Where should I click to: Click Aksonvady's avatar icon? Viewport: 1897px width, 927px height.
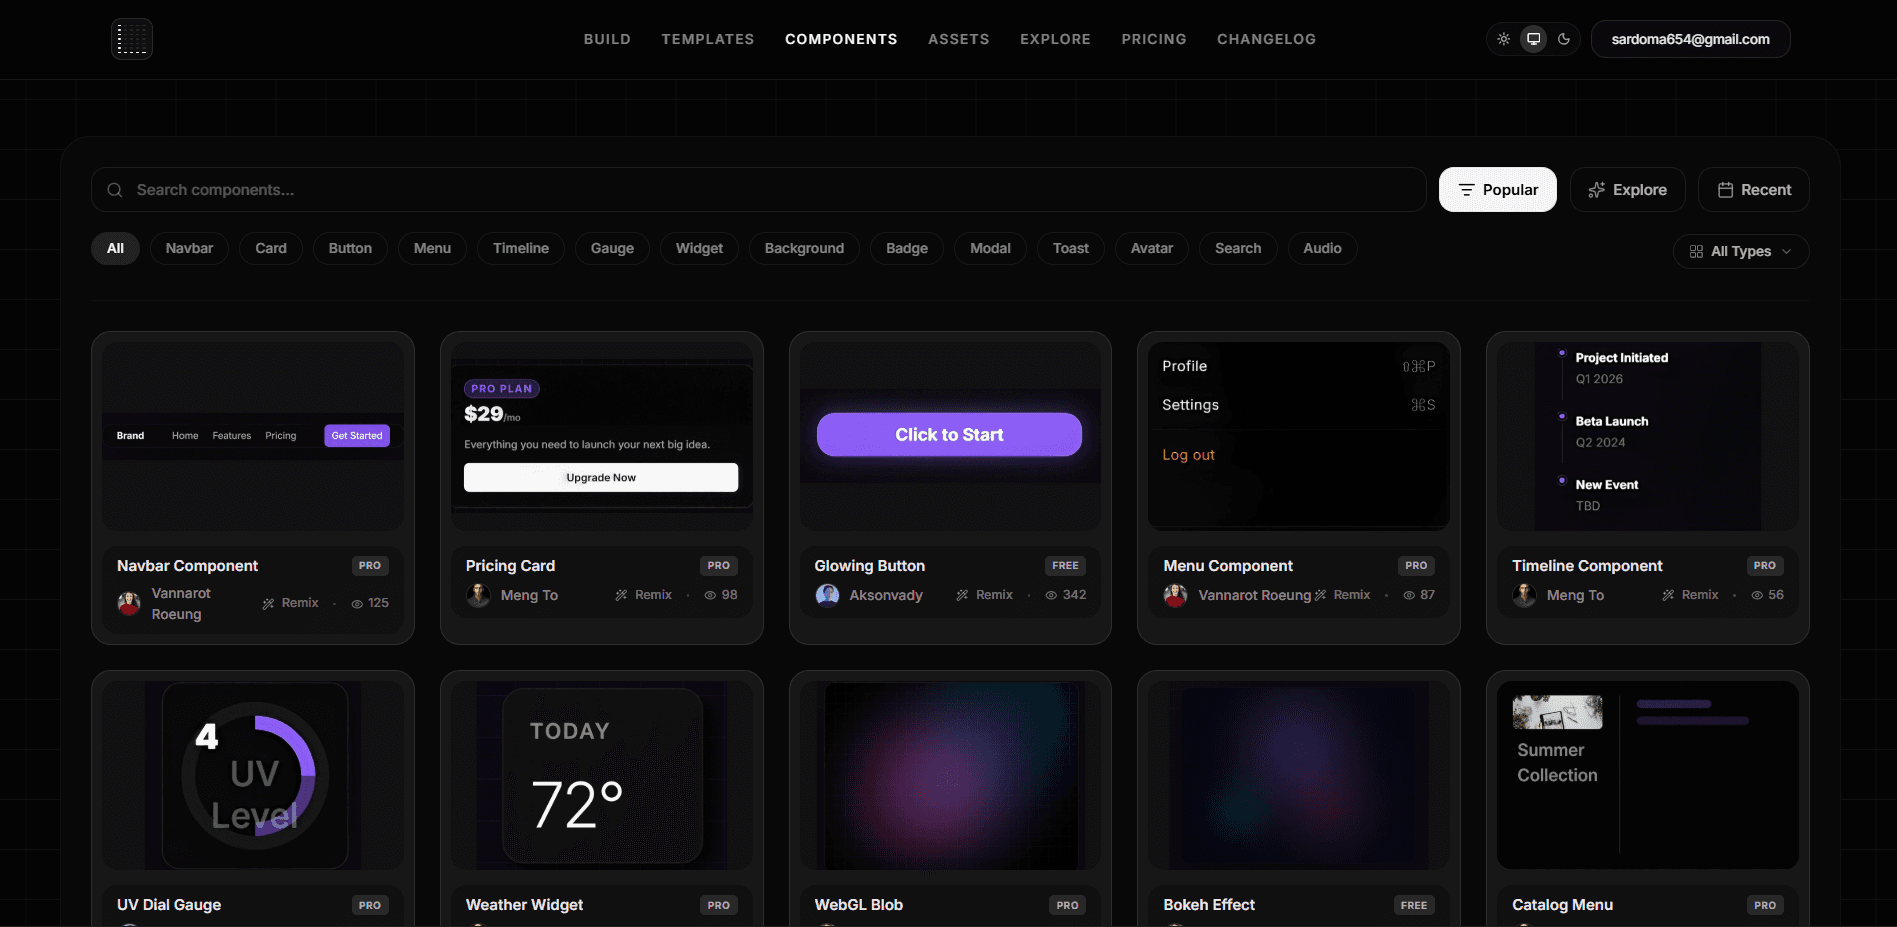828,595
